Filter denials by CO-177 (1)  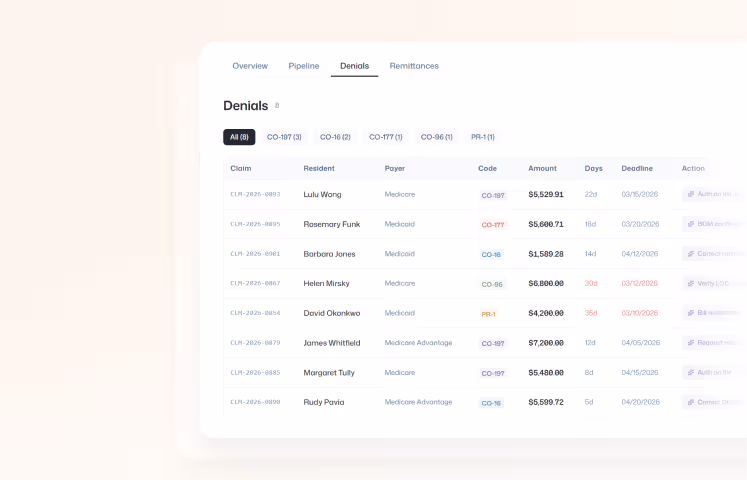[386, 137]
